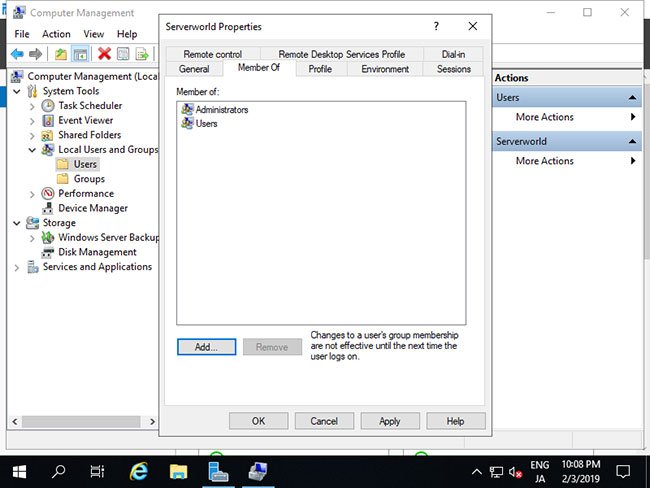Switch to the Sessions tab
The image size is (650, 488).
click(x=454, y=69)
